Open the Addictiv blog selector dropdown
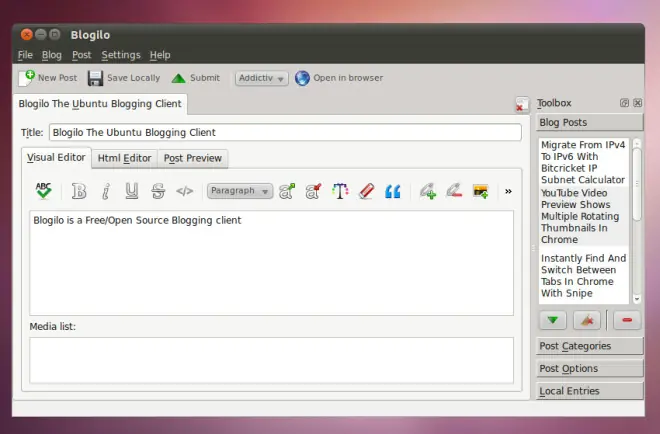Image resolution: width=660 pixels, height=434 pixels. (261, 78)
